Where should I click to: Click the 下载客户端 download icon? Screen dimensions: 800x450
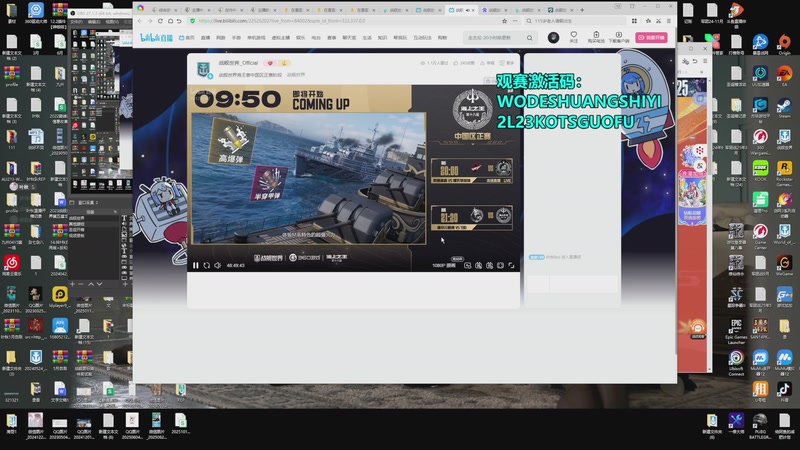coord(618,37)
